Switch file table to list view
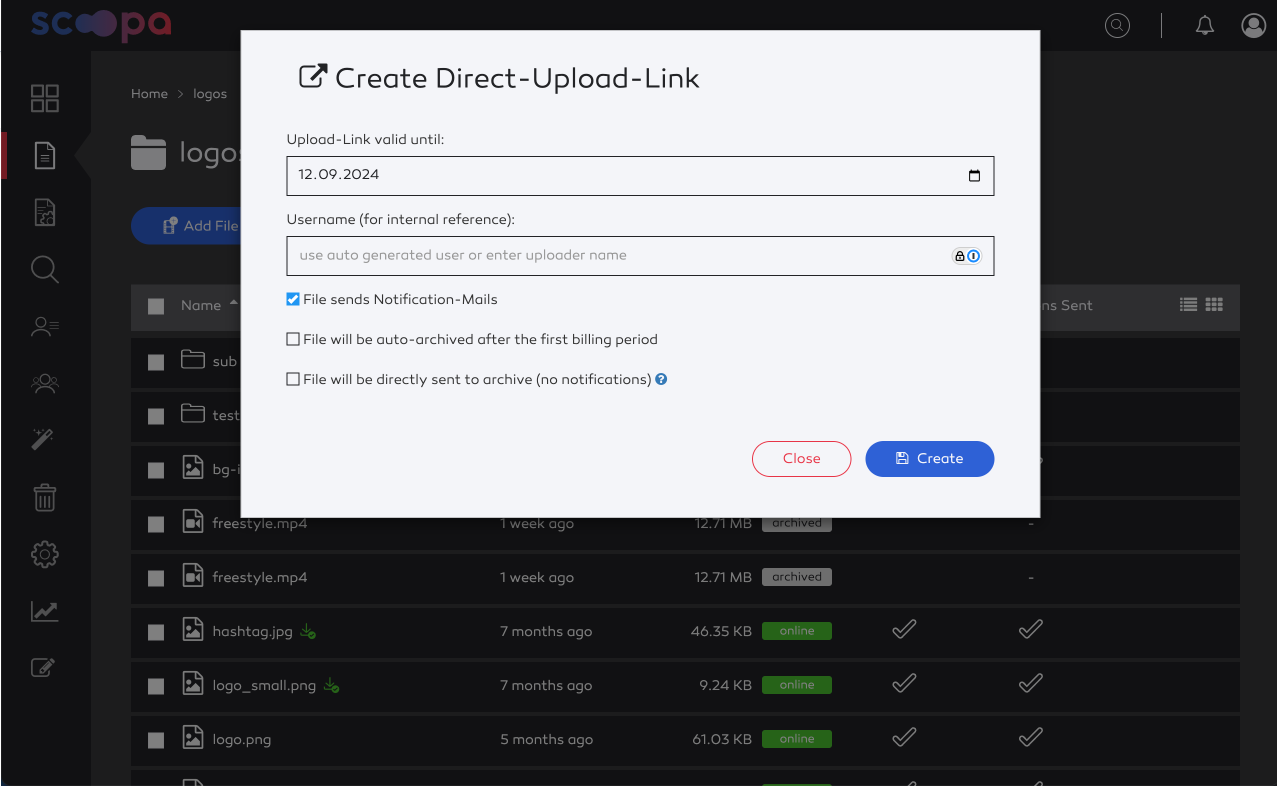Viewport: 1277px width, 786px height. 1189,305
